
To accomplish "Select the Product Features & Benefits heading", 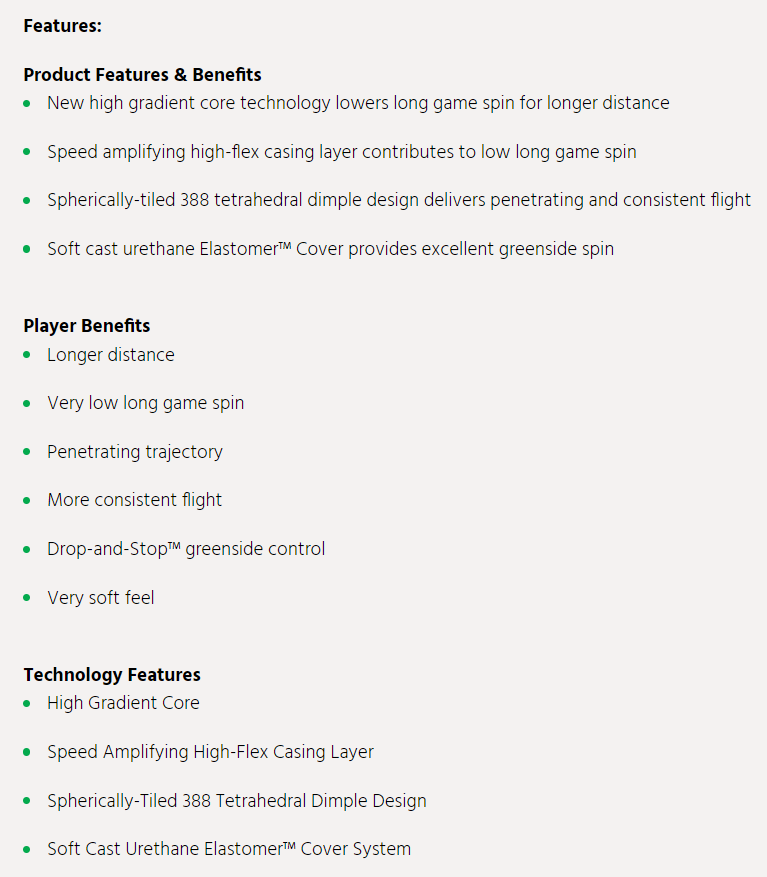I will point(142,74).
